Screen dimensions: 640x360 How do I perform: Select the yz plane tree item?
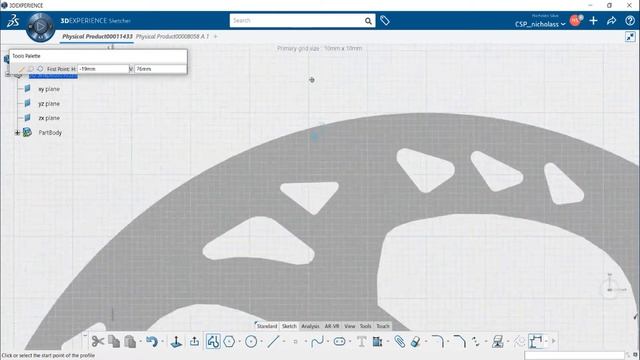point(49,104)
